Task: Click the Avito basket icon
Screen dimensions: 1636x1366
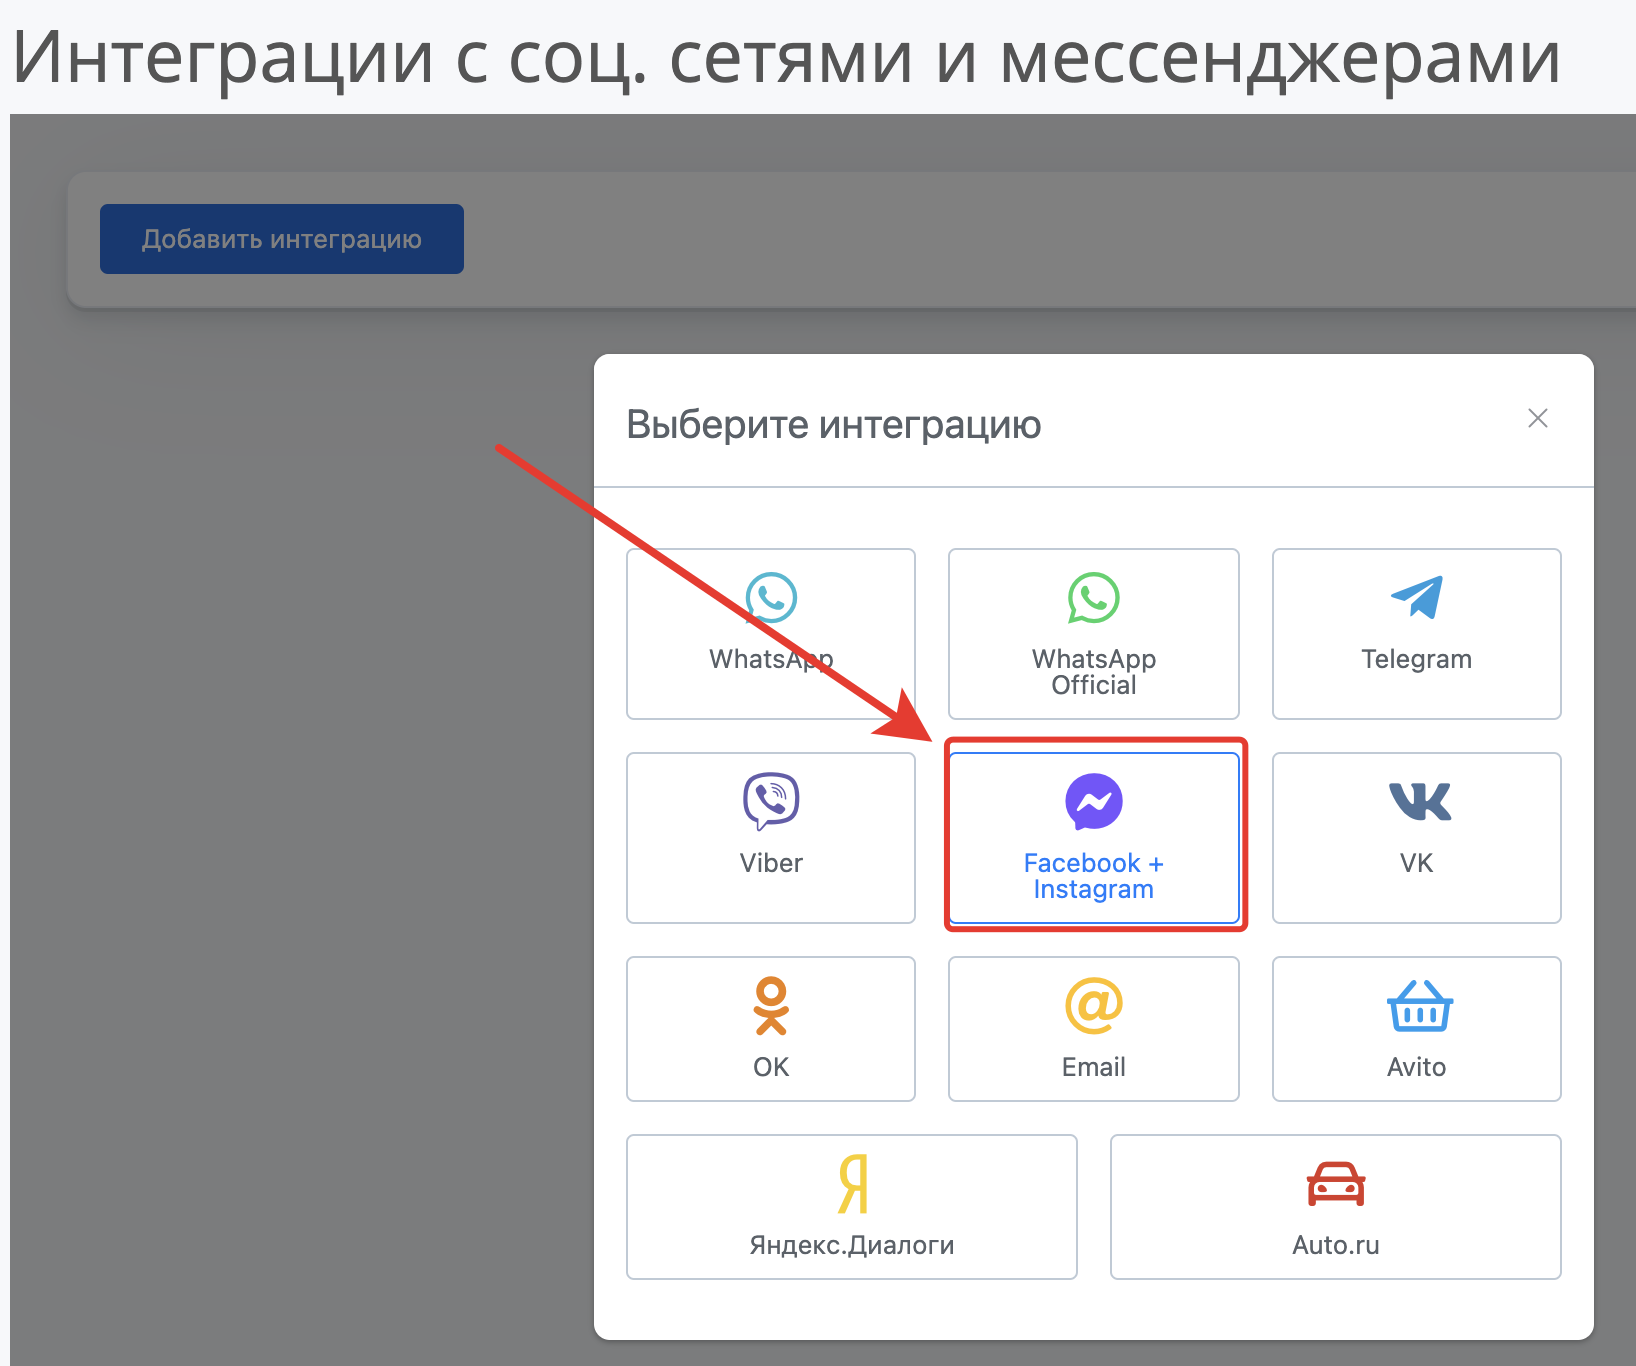Action: (x=1420, y=1005)
